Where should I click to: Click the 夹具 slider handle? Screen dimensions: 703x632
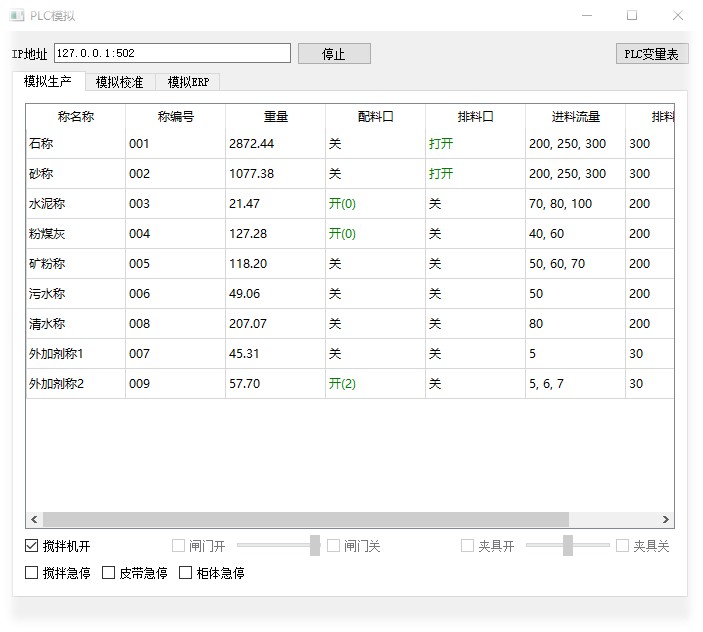[568, 546]
